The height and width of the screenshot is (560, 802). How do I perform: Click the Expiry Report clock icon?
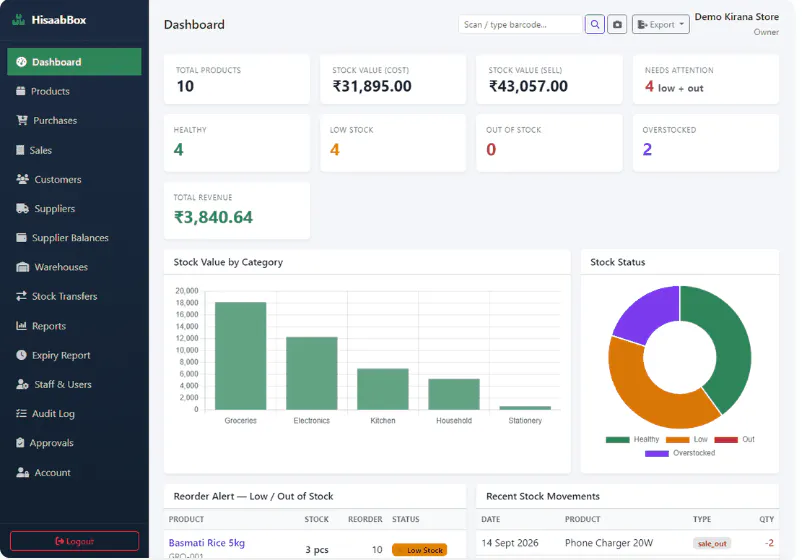click(21, 354)
